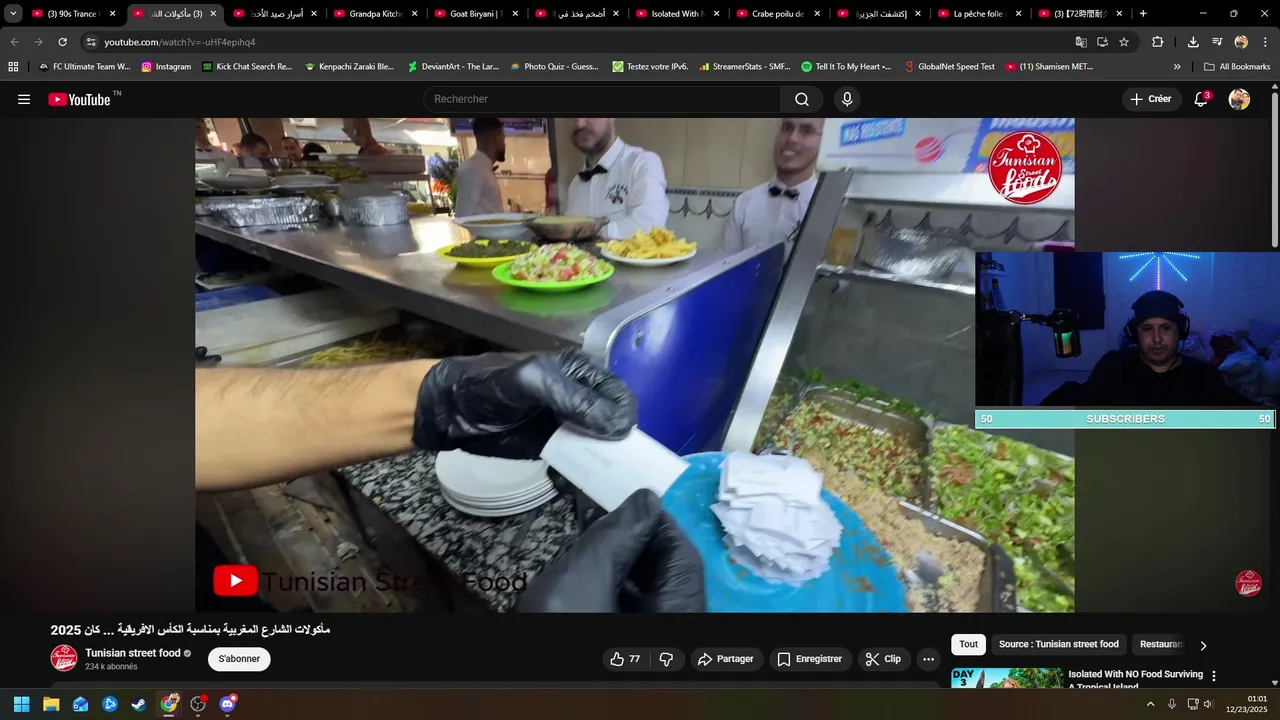
Task: Open volume control in system tray
Action: [1208, 704]
